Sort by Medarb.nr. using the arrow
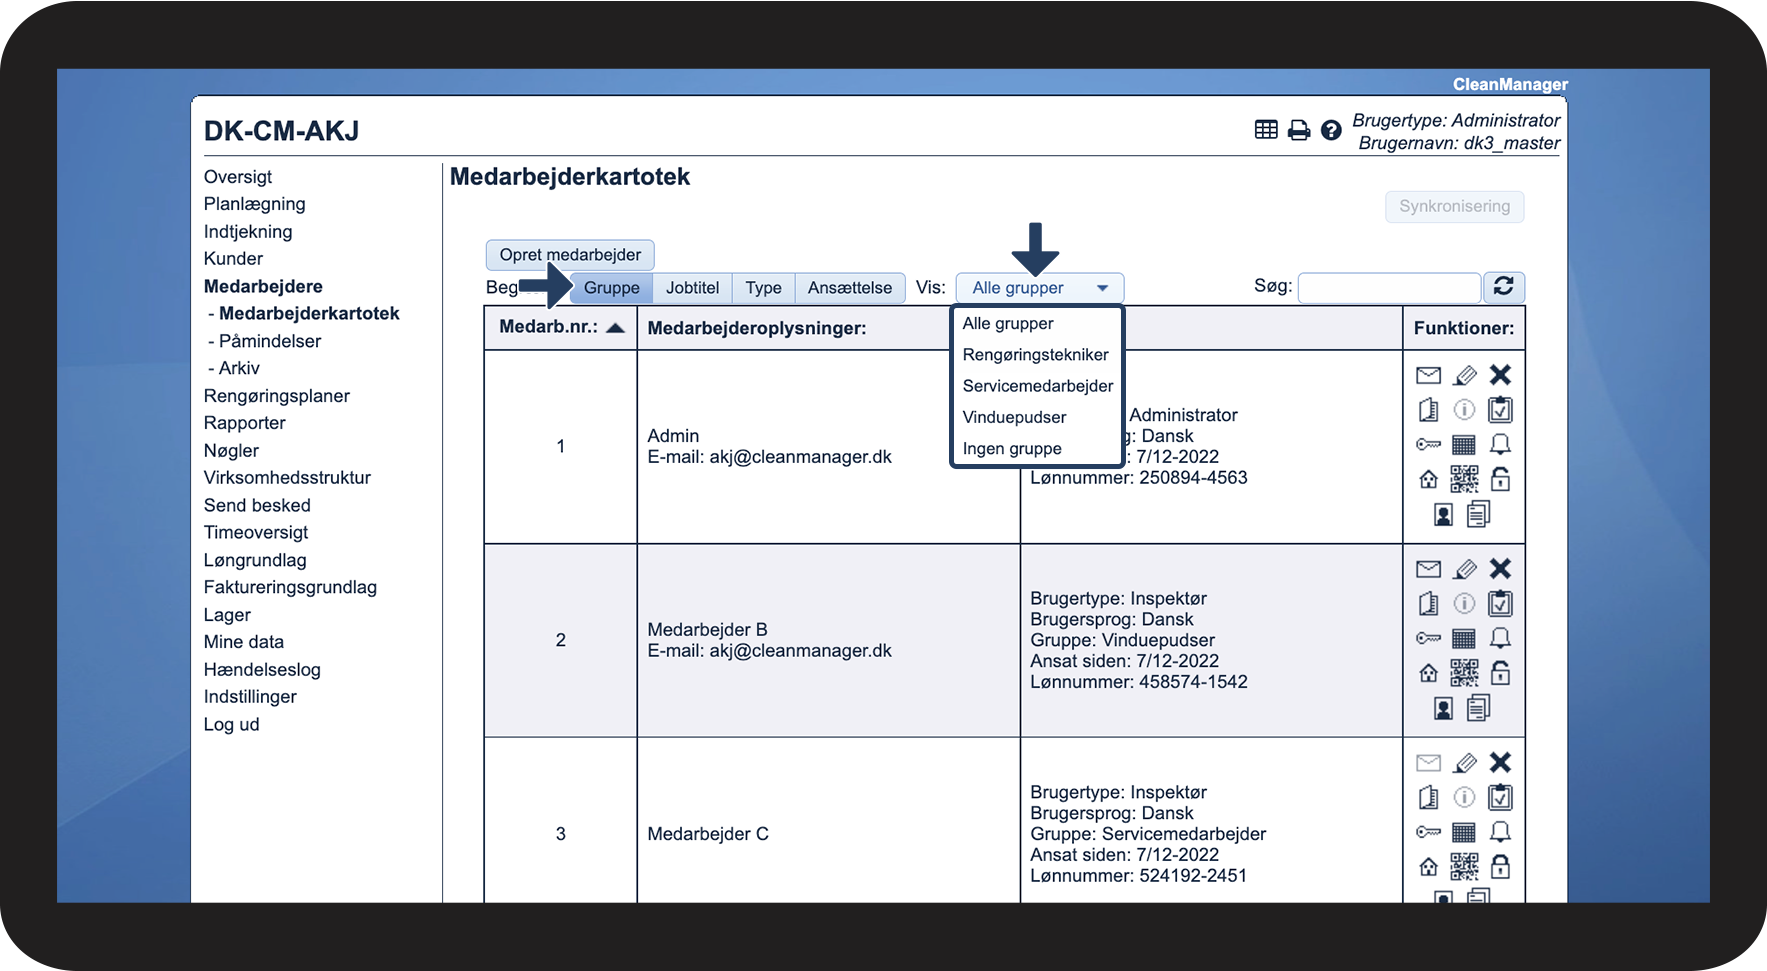Viewport: 1767px width, 971px height. pyautogui.click(x=616, y=327)
